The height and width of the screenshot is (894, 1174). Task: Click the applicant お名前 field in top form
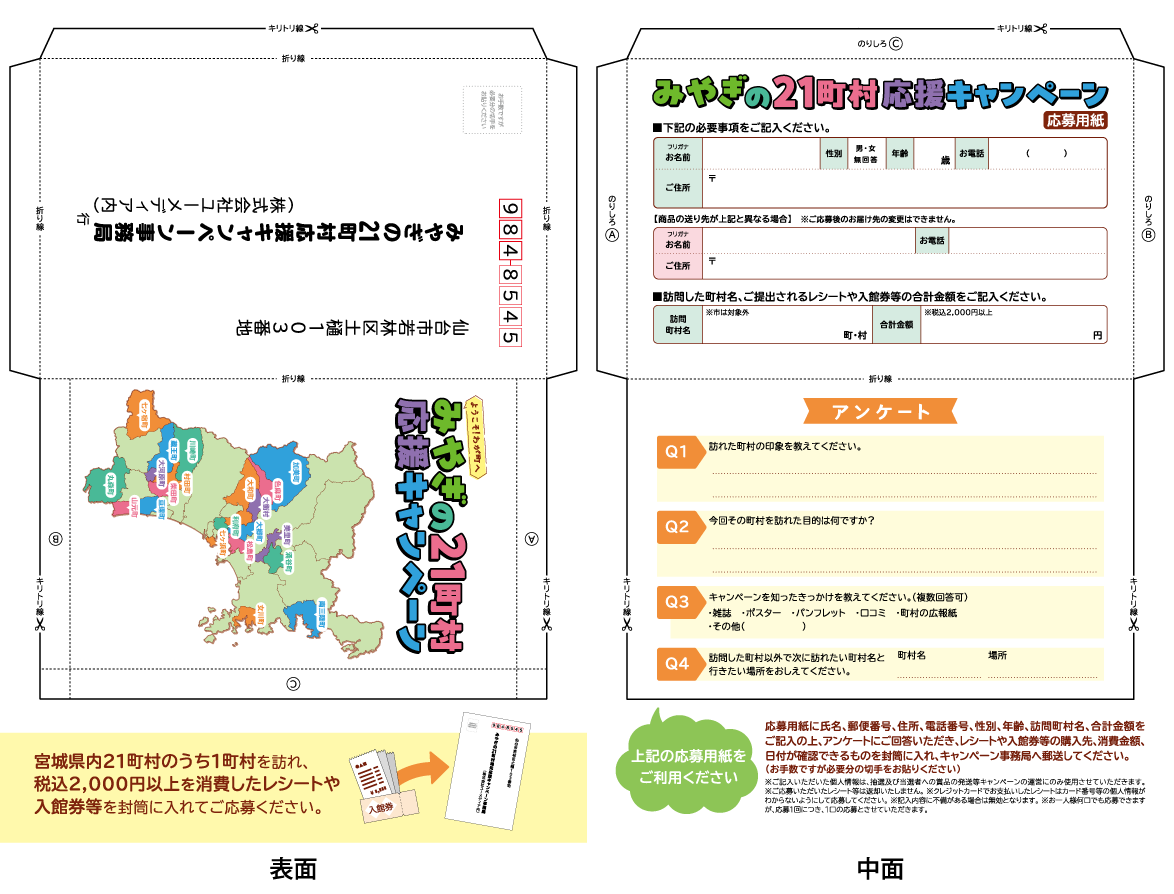coord(761,153)
